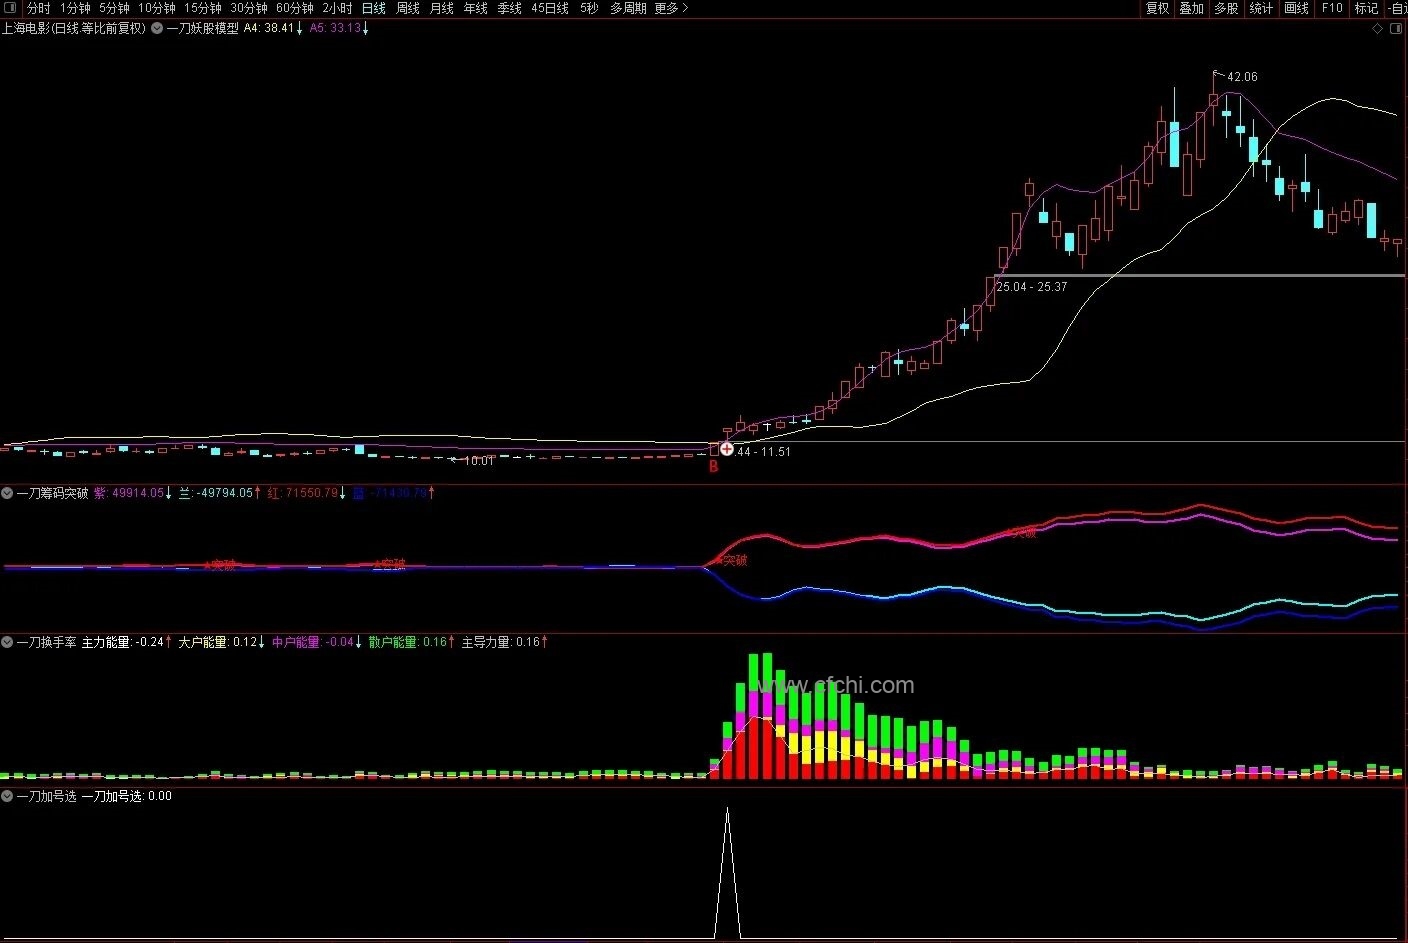Screen dimensions: 1408x943
Task: Expand the 一刀筹码突破 indicator menu
Action: click(x=8, y=493)
